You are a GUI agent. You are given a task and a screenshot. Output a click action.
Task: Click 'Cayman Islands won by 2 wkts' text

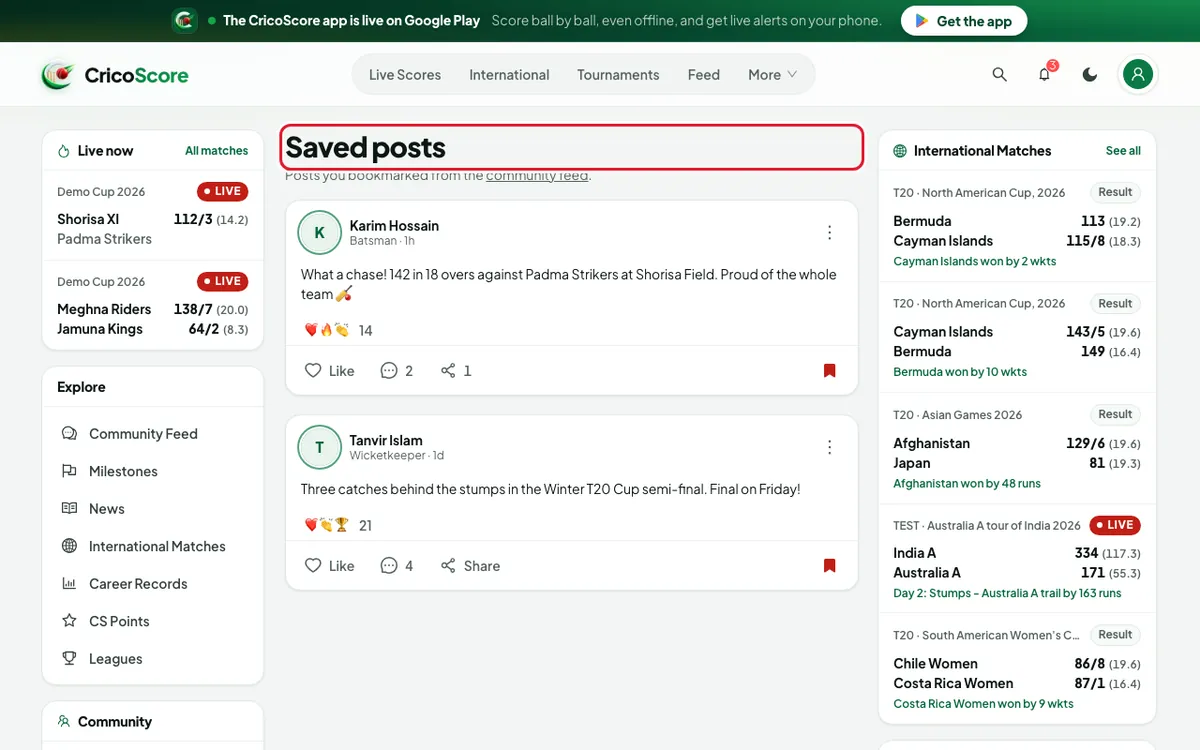tap(975, 261)
